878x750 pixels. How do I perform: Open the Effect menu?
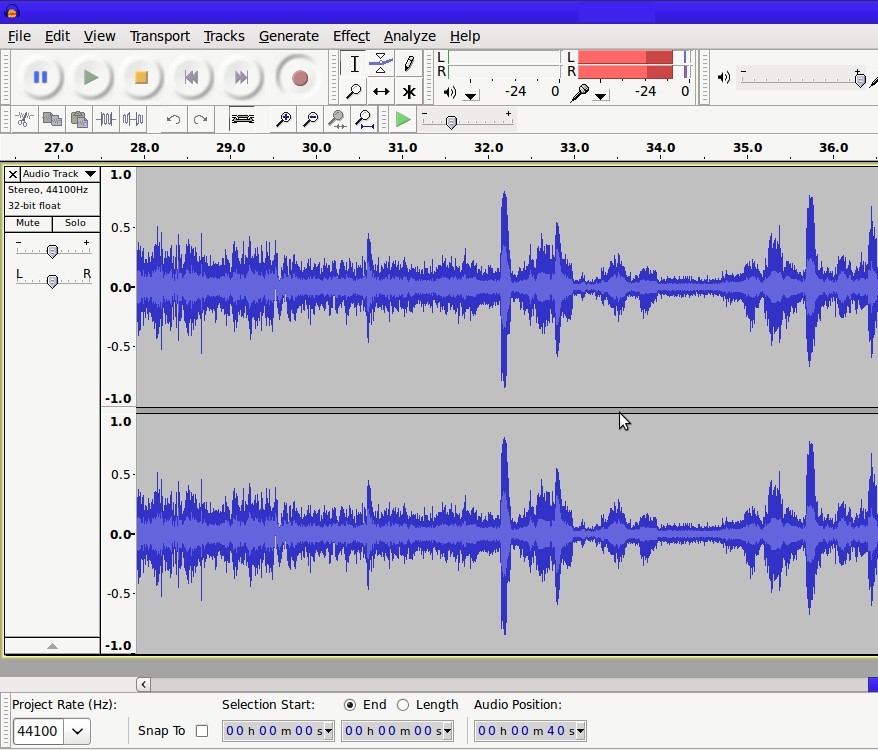click(x=351, y=36)
